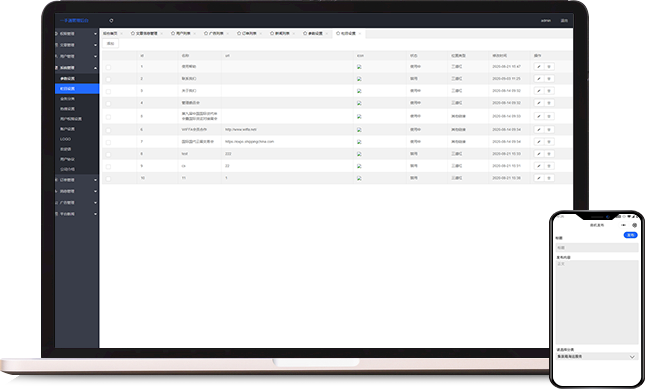The width and height of the screenshot is (647, 389).
Task: Click the trash delete icon in row 1
Action: click(549, 66)
